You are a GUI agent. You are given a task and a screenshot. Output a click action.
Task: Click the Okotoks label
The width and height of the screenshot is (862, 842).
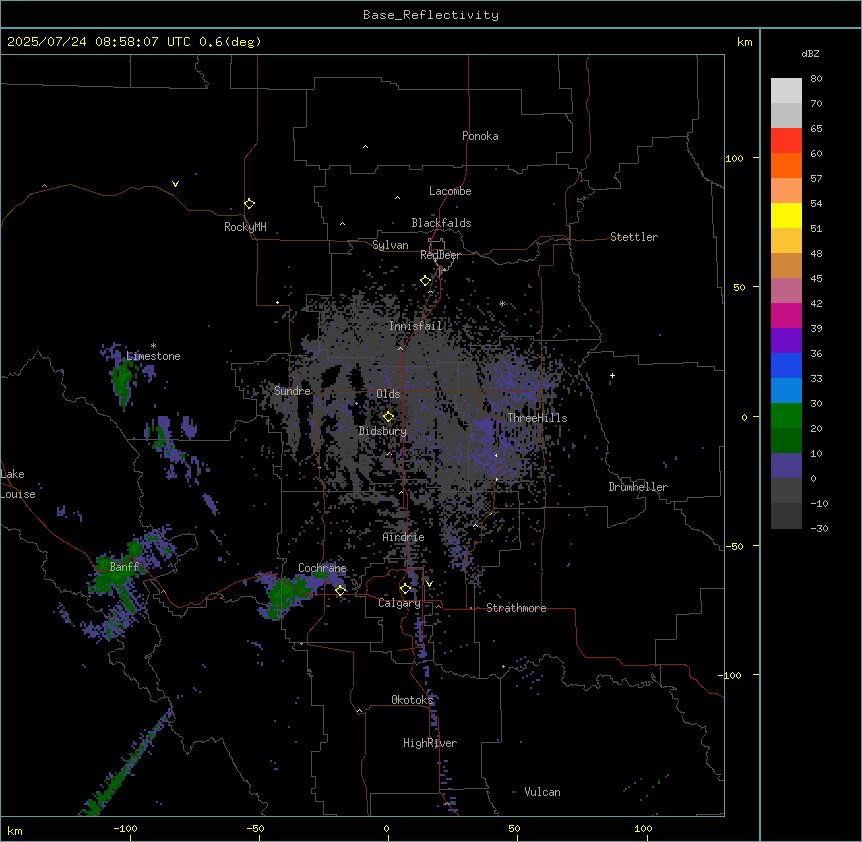click(412, 700)
